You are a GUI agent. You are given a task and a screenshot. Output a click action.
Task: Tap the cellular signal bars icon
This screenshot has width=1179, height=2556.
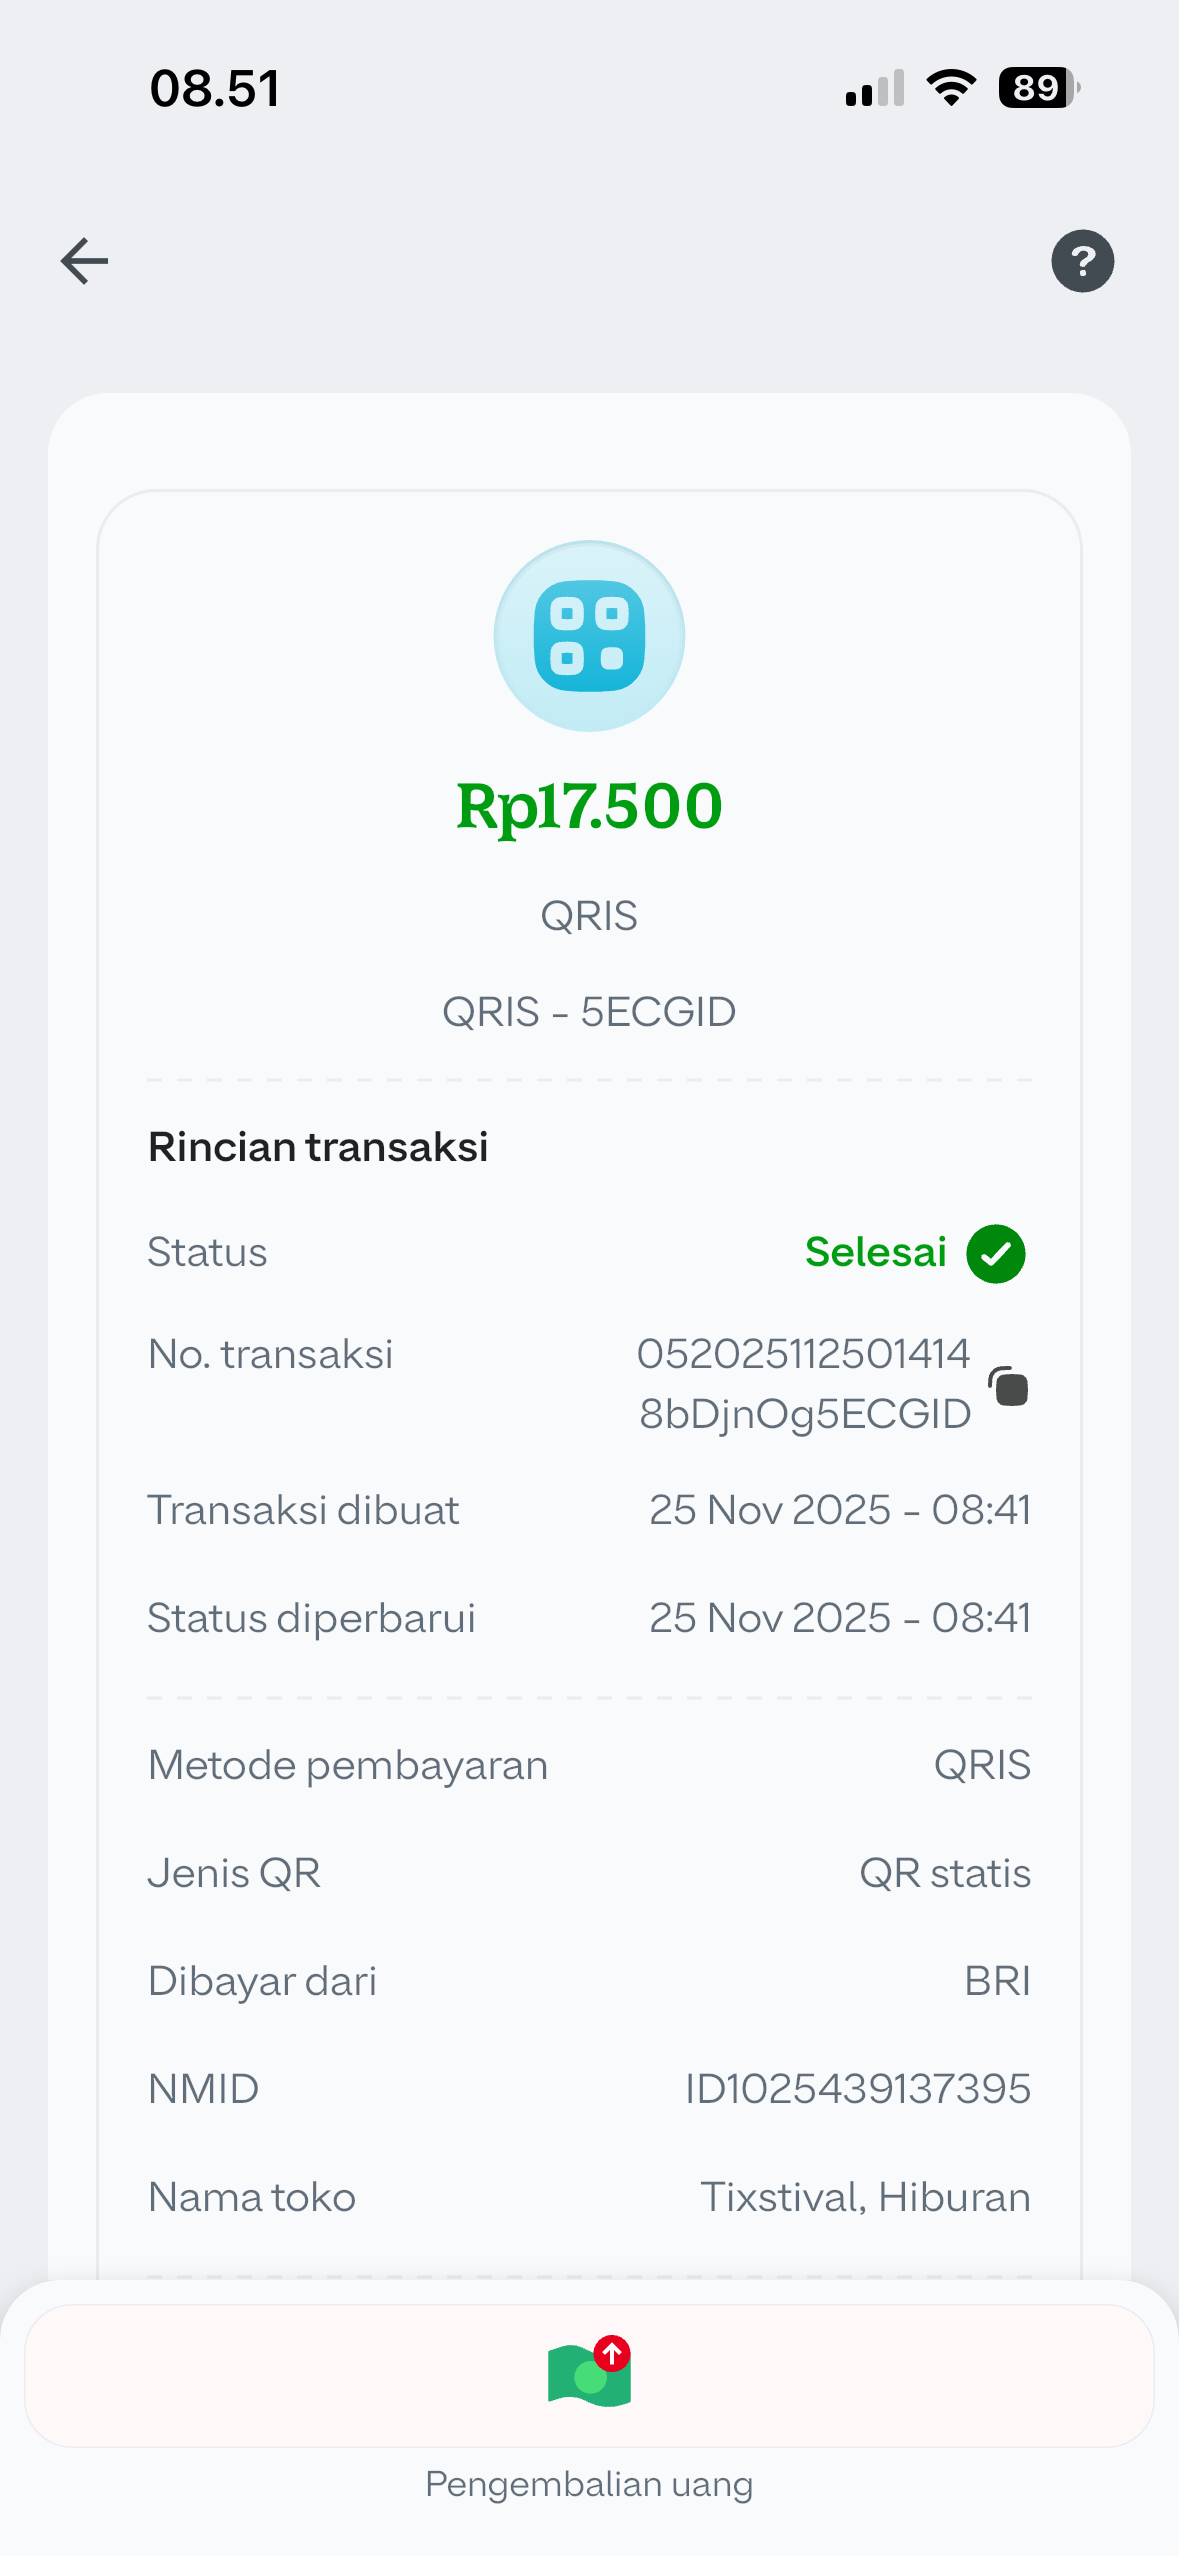[x=875, y=88]
